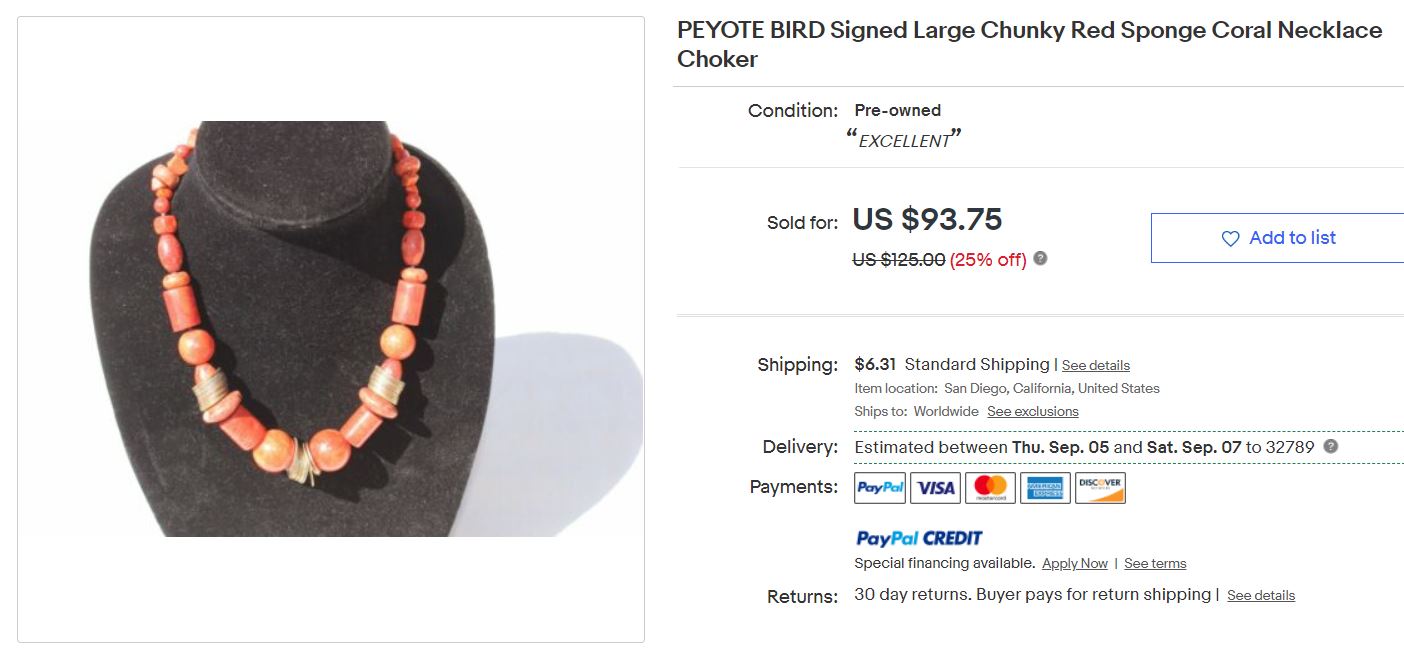Click the help icon next to 25% off
Viewport: 1404px width, 660px height.
point(1040,259)
